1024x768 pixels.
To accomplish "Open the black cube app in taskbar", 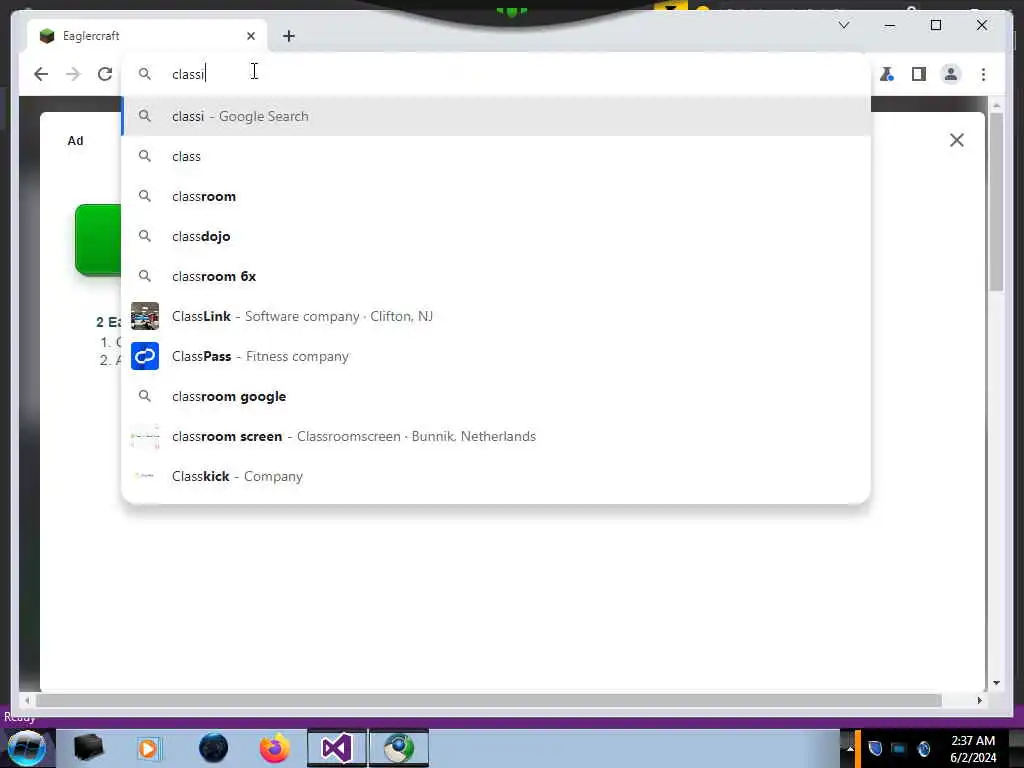I will click(89, 748).
